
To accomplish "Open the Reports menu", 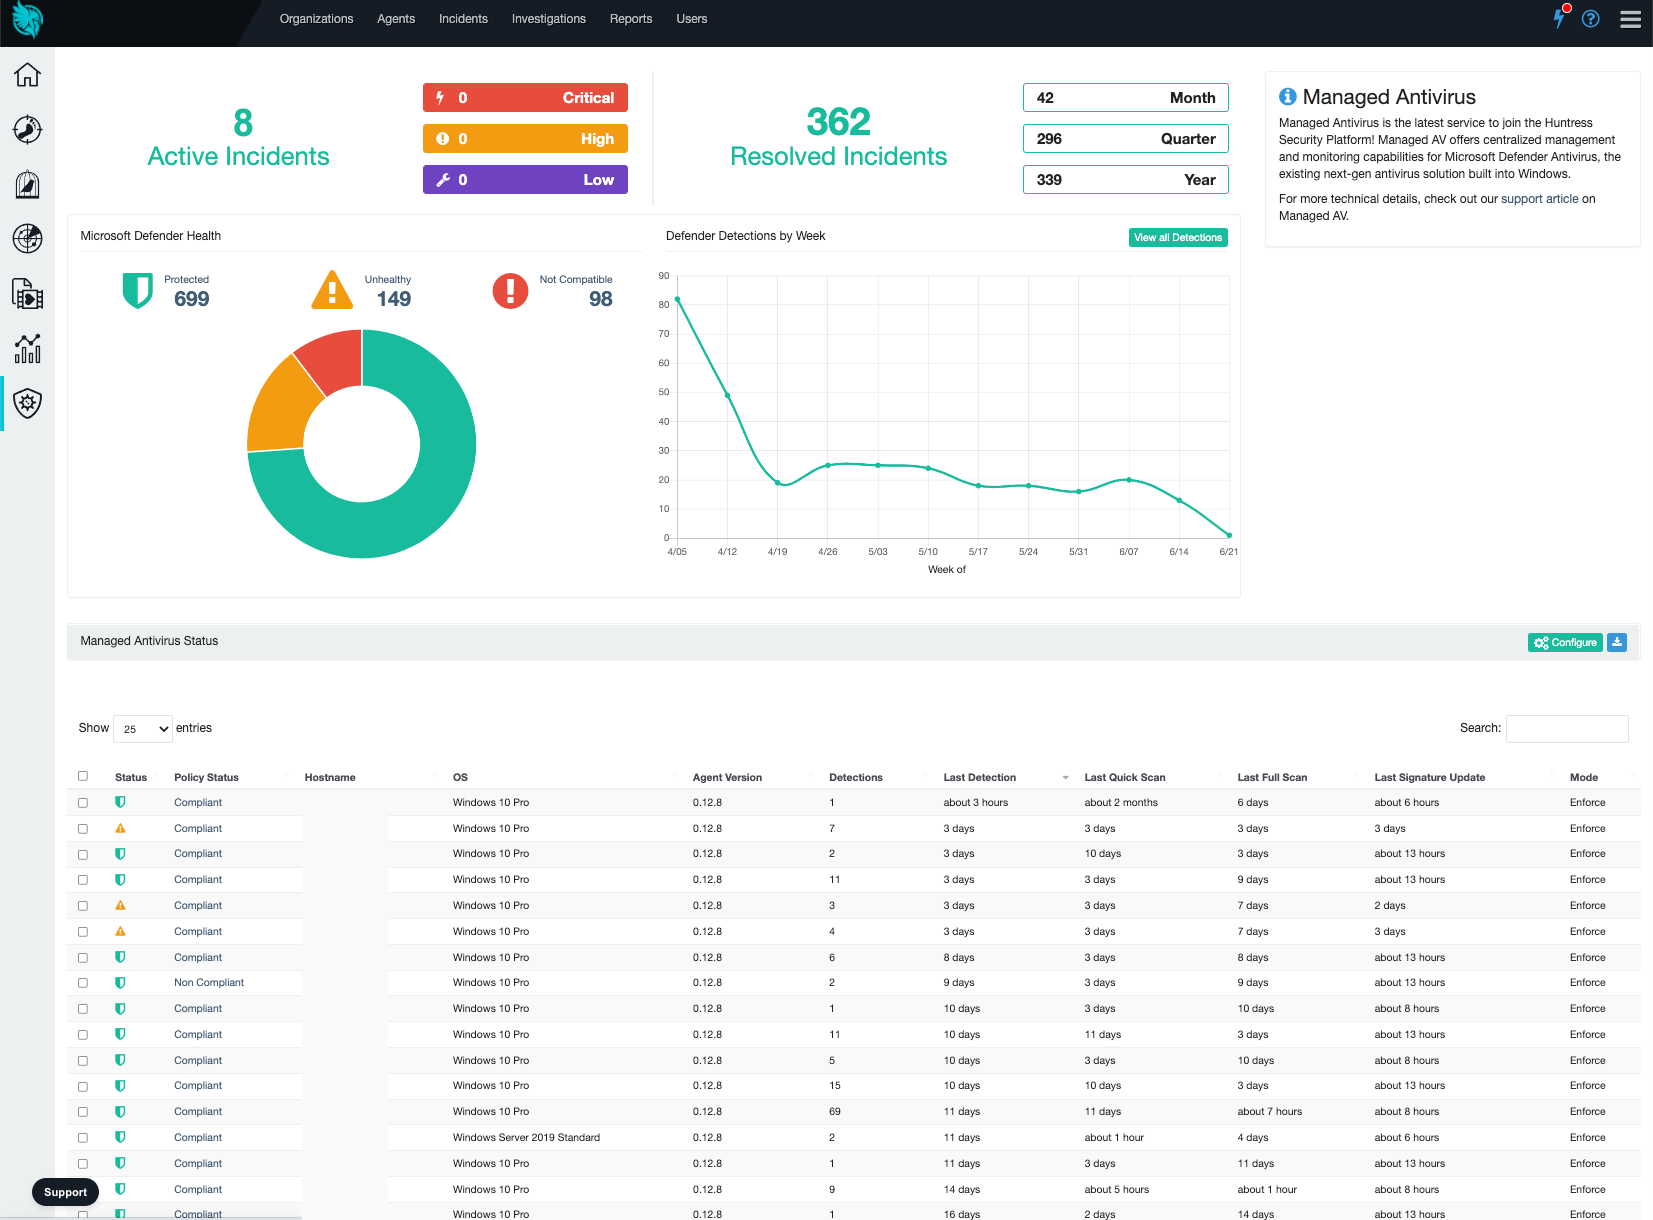I will pos(631,19).
